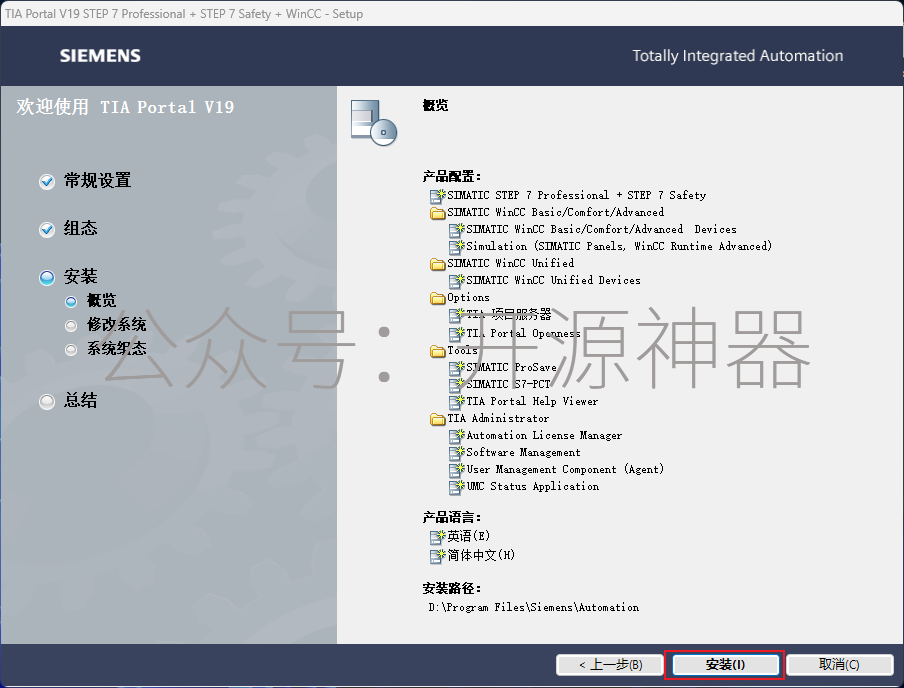Click the language icon beside 英语(E)

click(x=438, y=537)
